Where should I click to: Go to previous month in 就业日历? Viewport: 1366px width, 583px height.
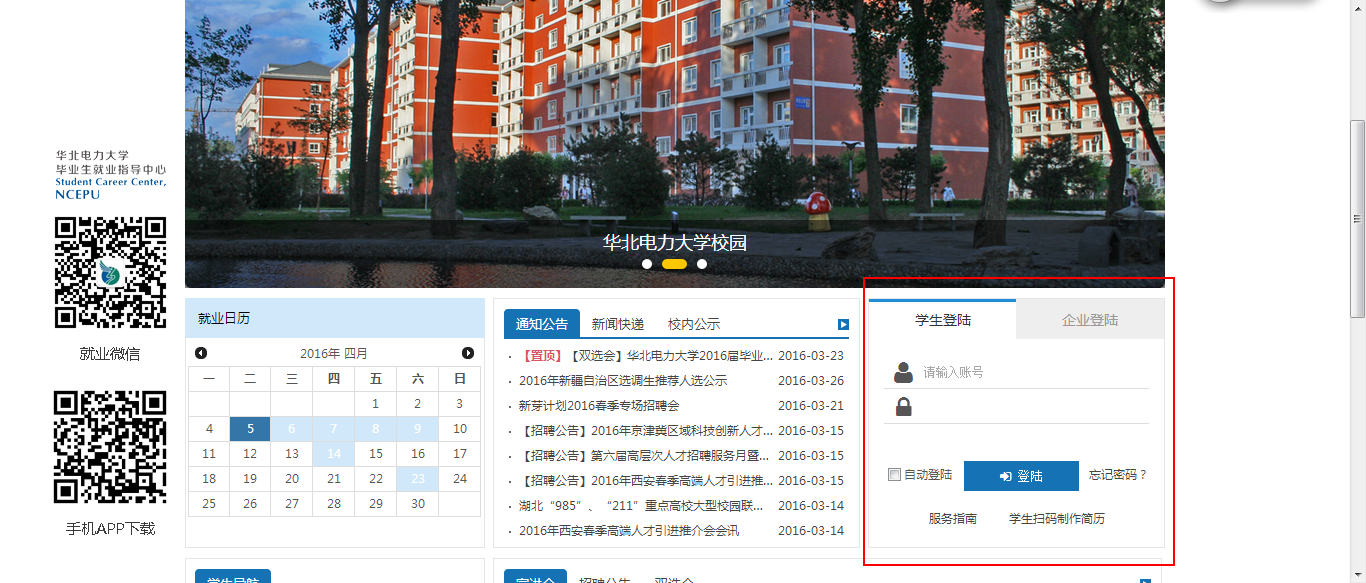201,353
